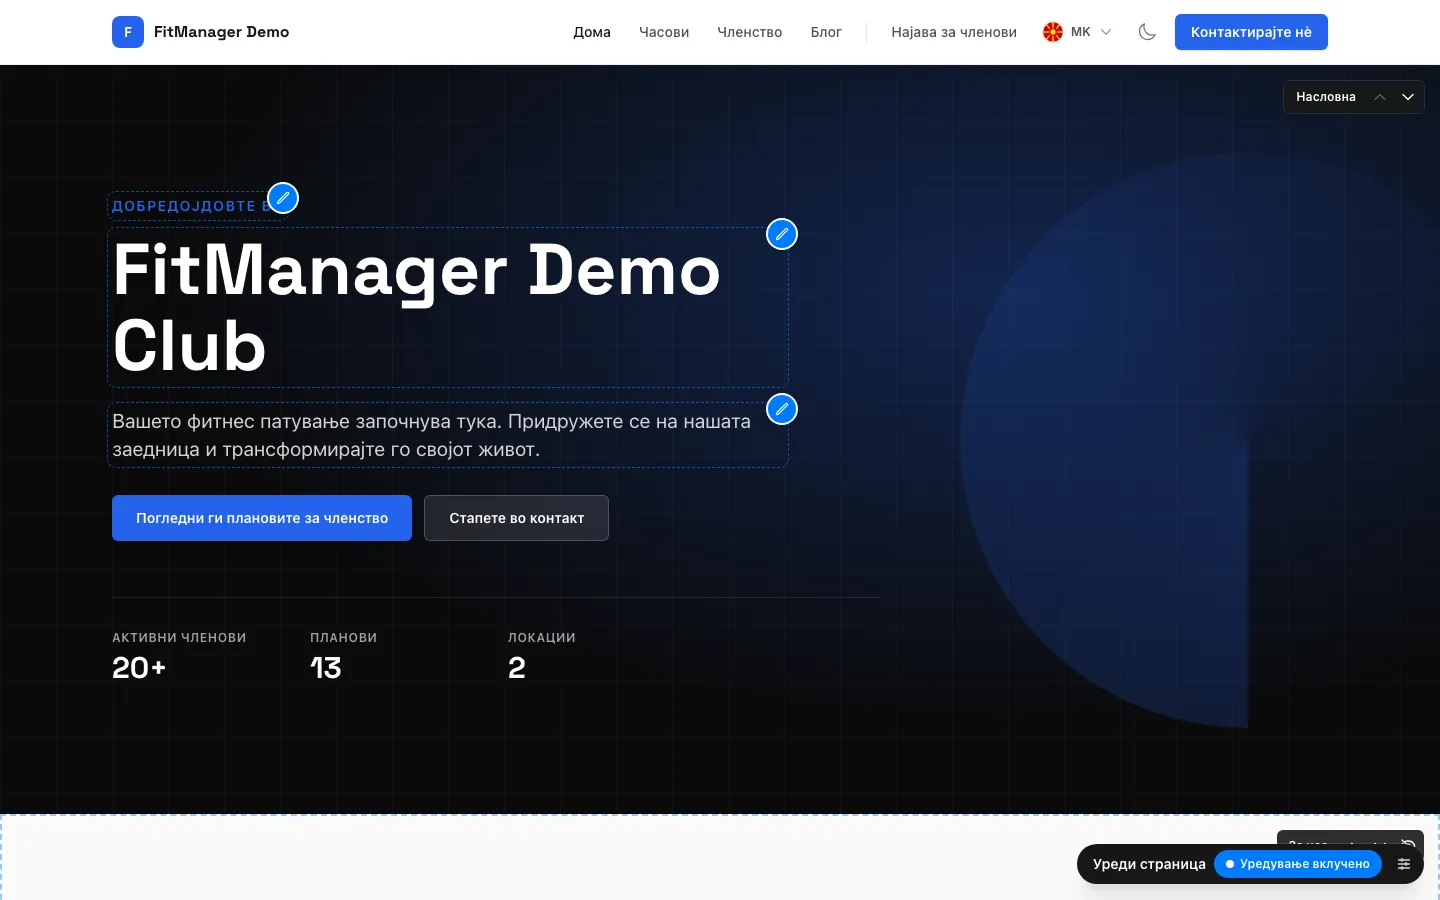
Task: Click the Контактирајте нѐ button
Action: 1251,32
